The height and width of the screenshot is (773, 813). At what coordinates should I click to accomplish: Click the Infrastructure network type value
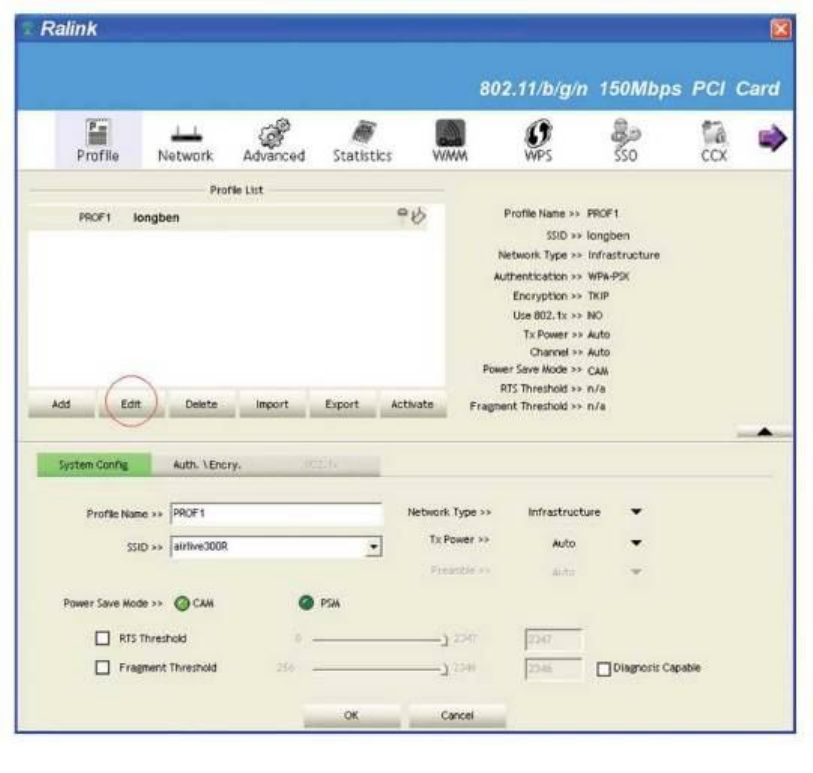564,512
